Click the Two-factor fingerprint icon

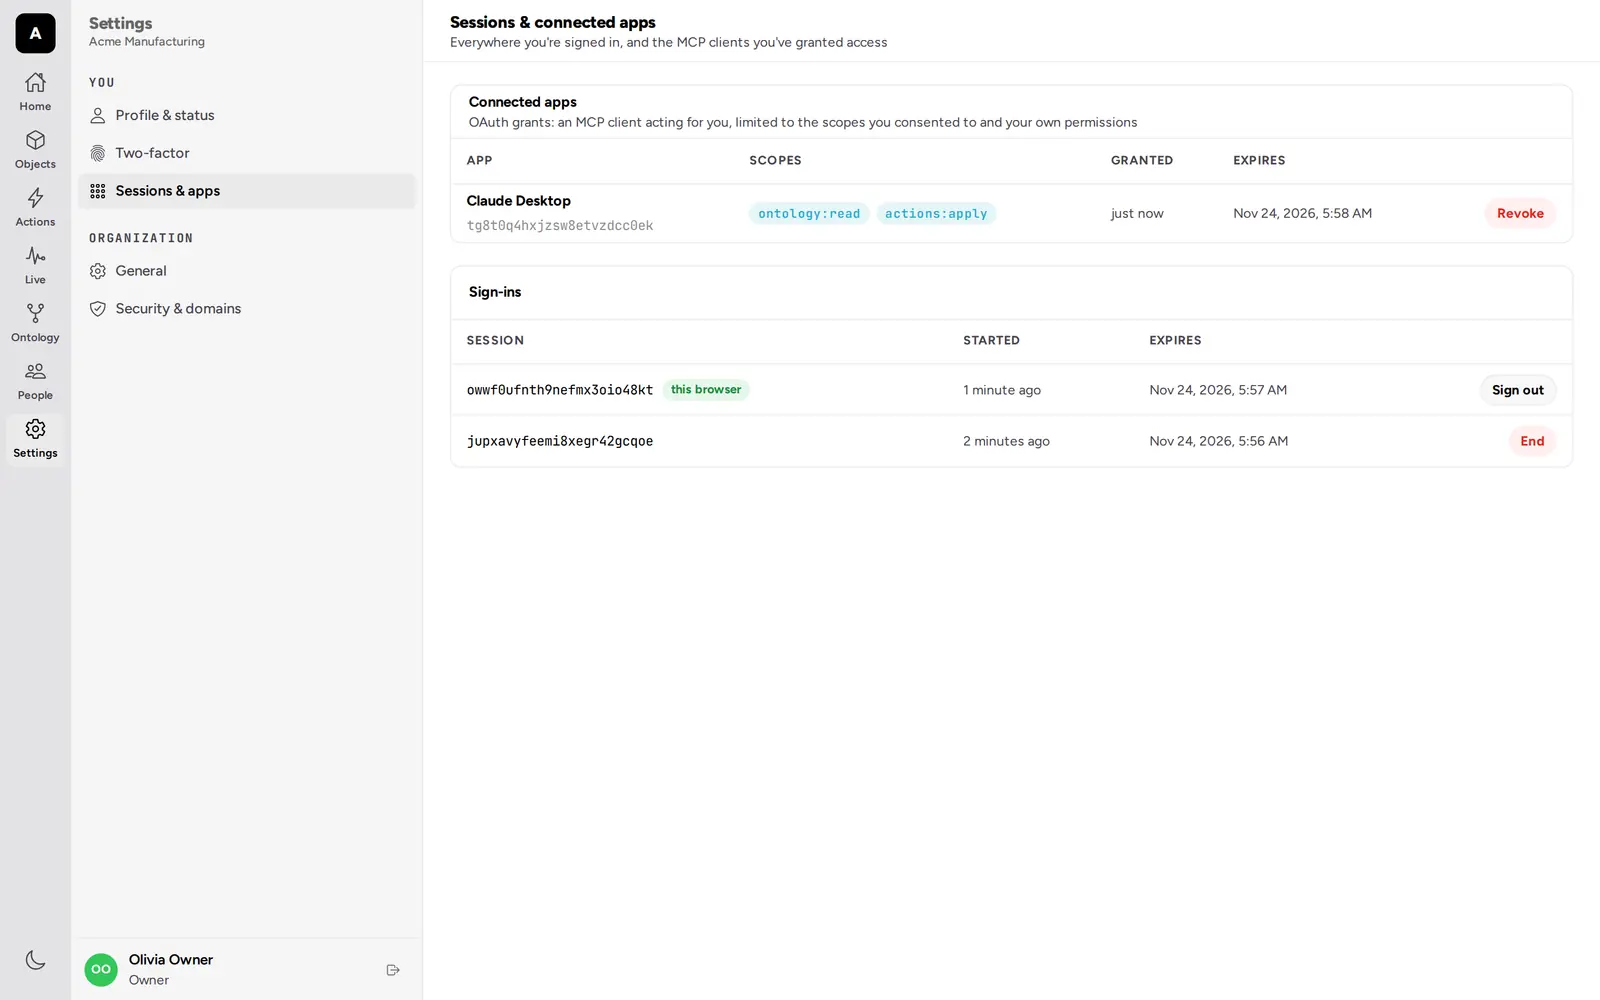[x=98, y=153]
